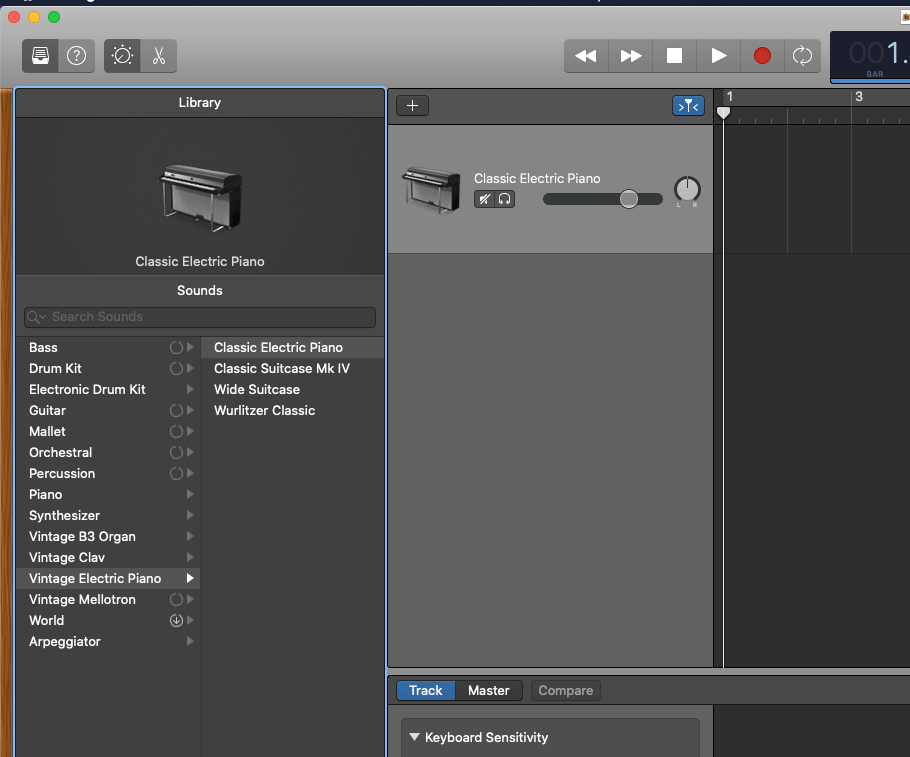Start playback with the Play button
Viewport: 910px width, 757px height.
coord(719,56)
